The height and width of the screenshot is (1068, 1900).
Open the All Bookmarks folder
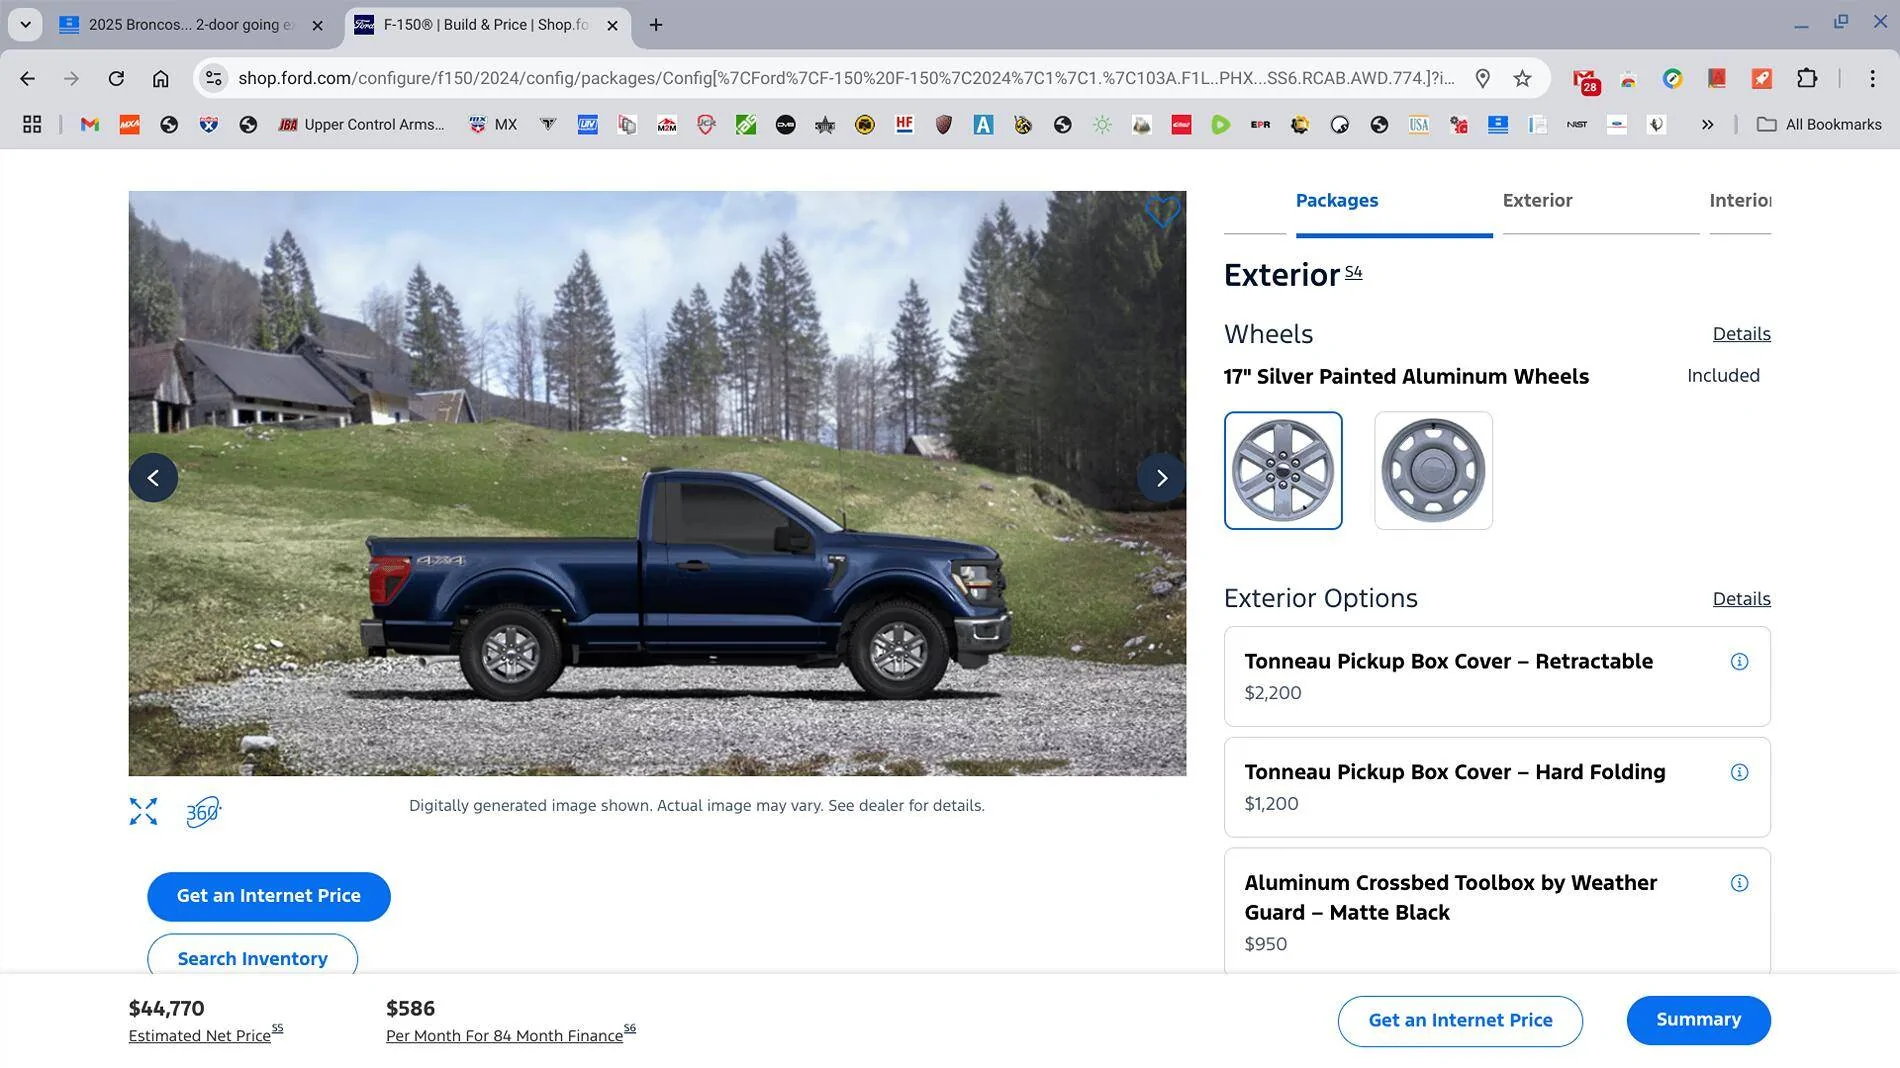point(1819,125)
